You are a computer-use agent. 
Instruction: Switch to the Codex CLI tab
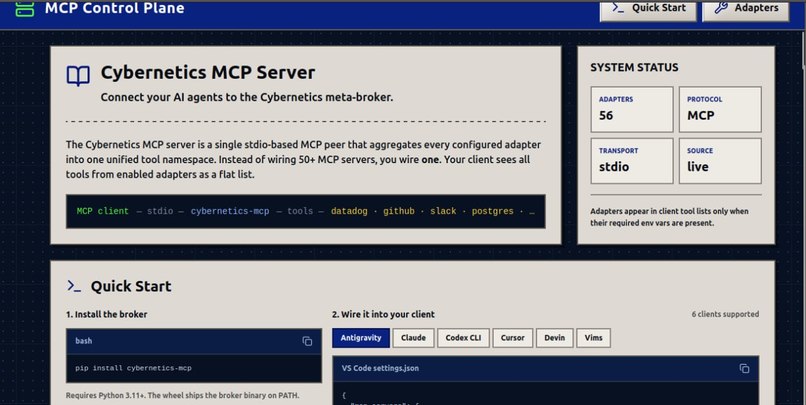(x=463, y=338)
